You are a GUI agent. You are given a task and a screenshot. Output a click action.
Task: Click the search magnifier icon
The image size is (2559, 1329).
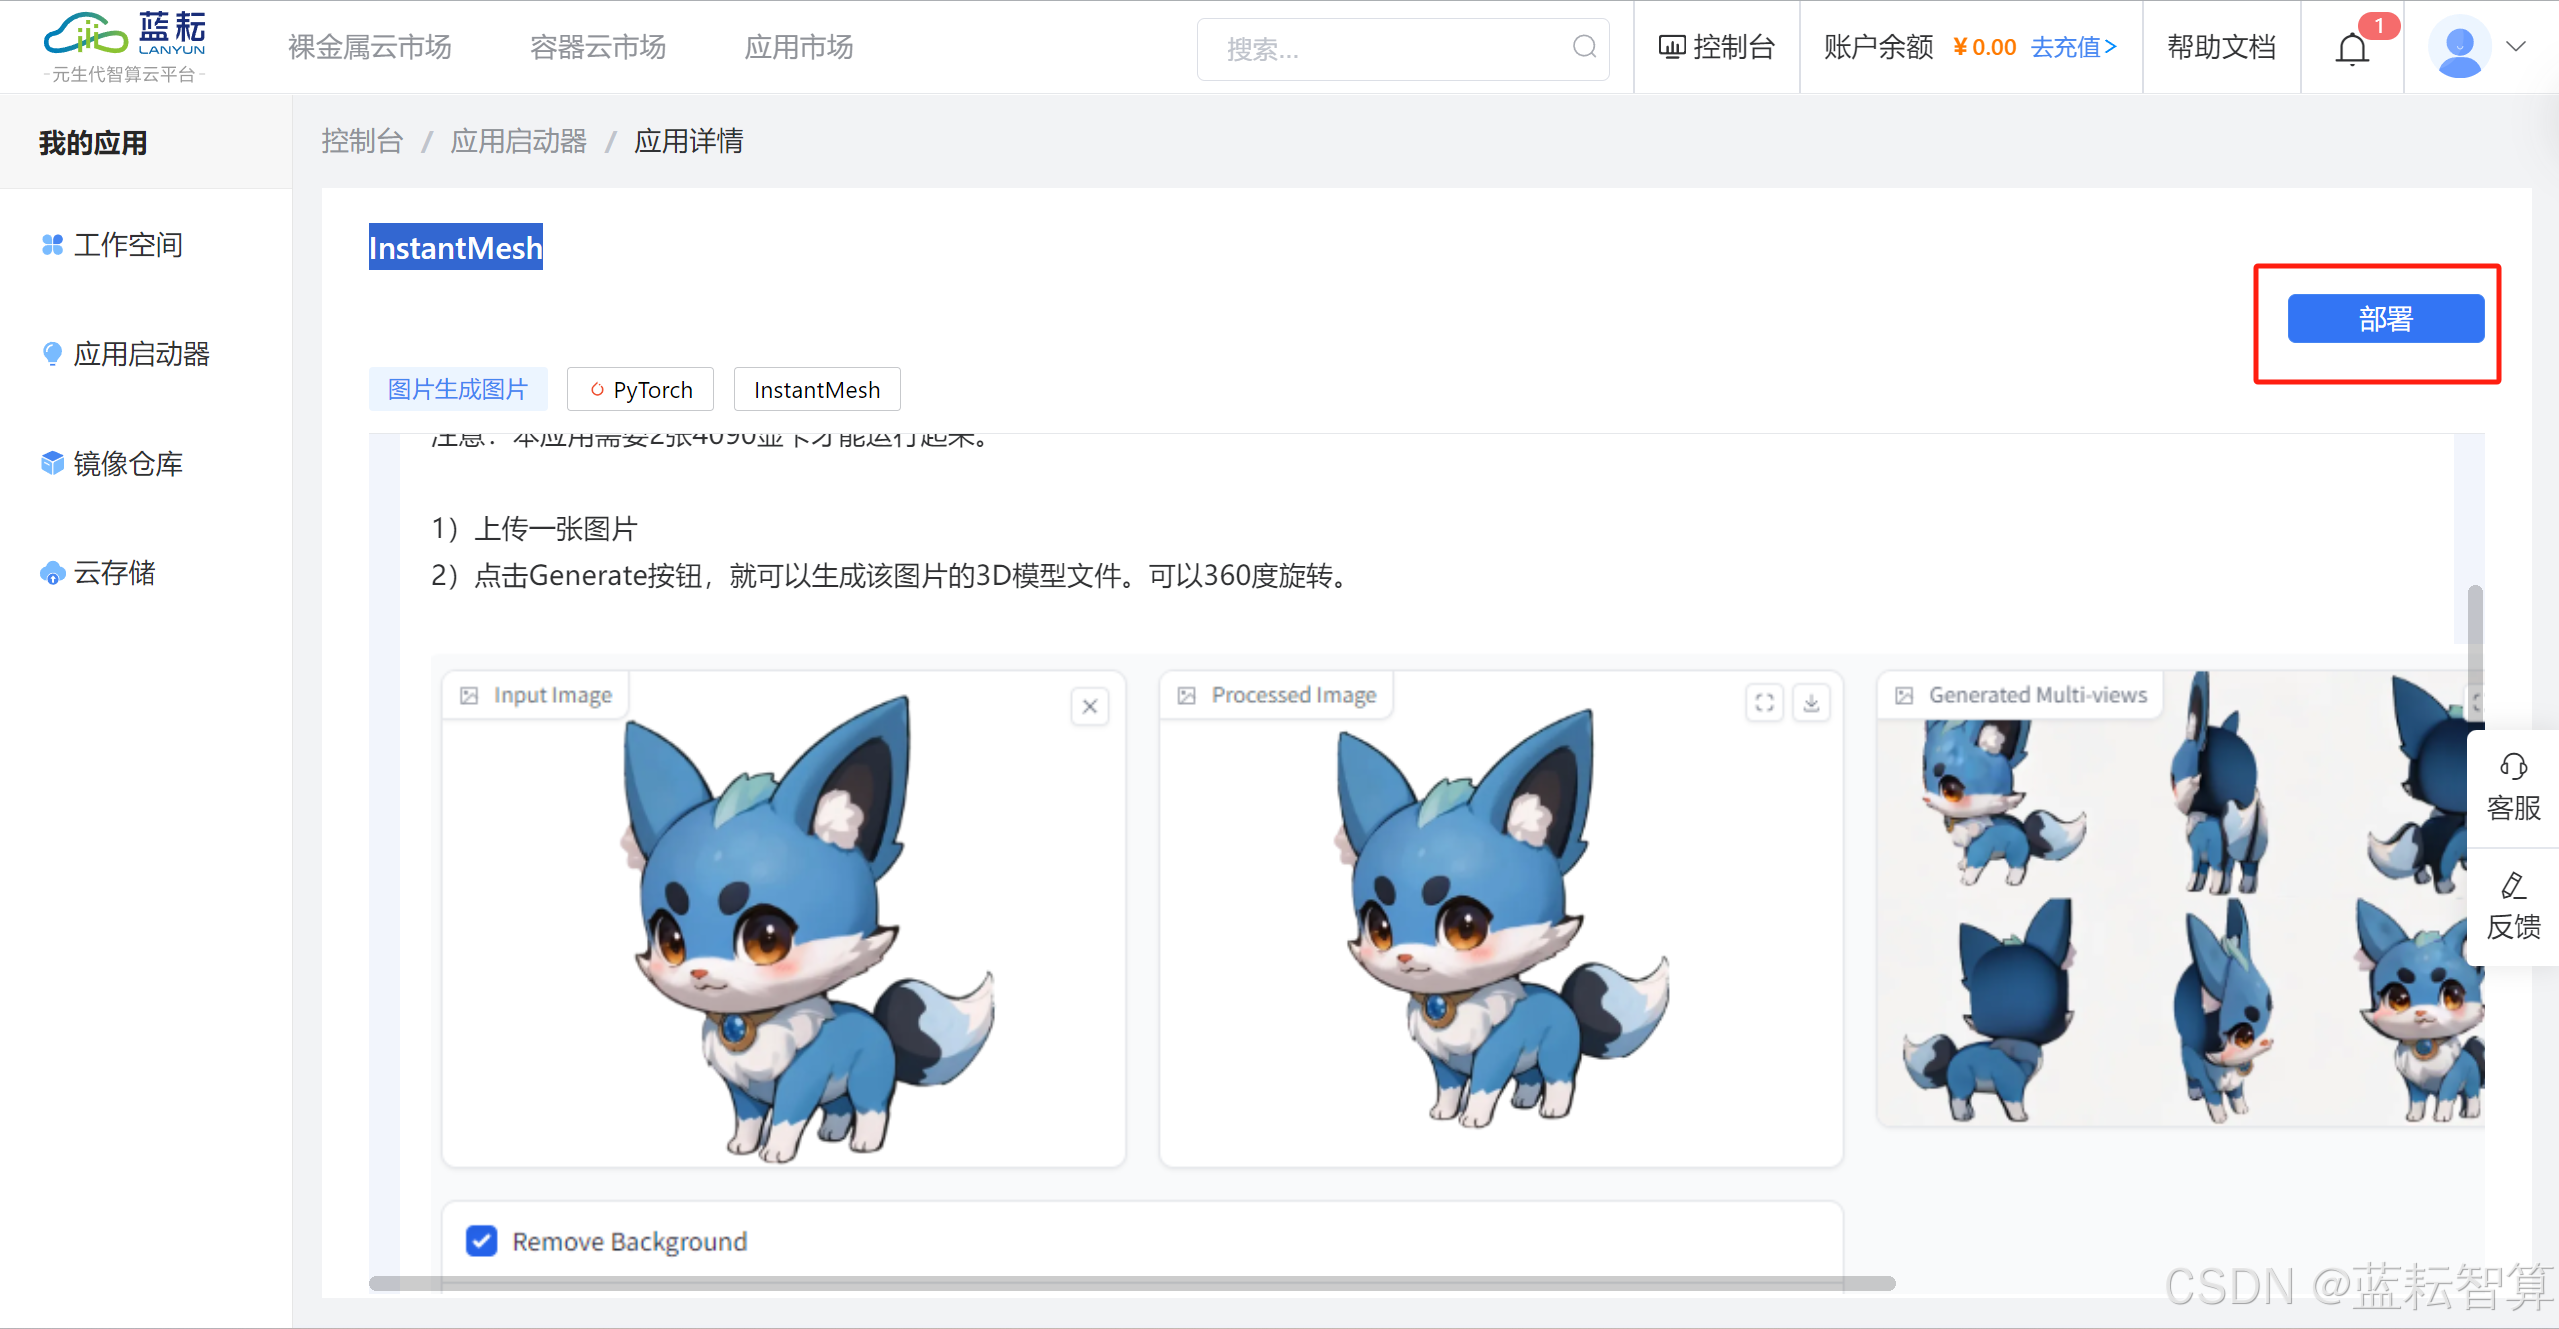[1584, 47]
